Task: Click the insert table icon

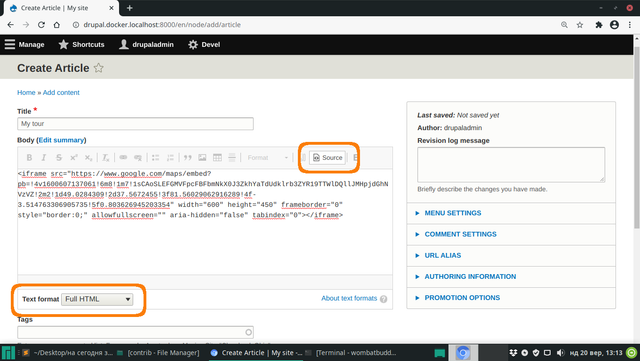Action: click(217, 158)
